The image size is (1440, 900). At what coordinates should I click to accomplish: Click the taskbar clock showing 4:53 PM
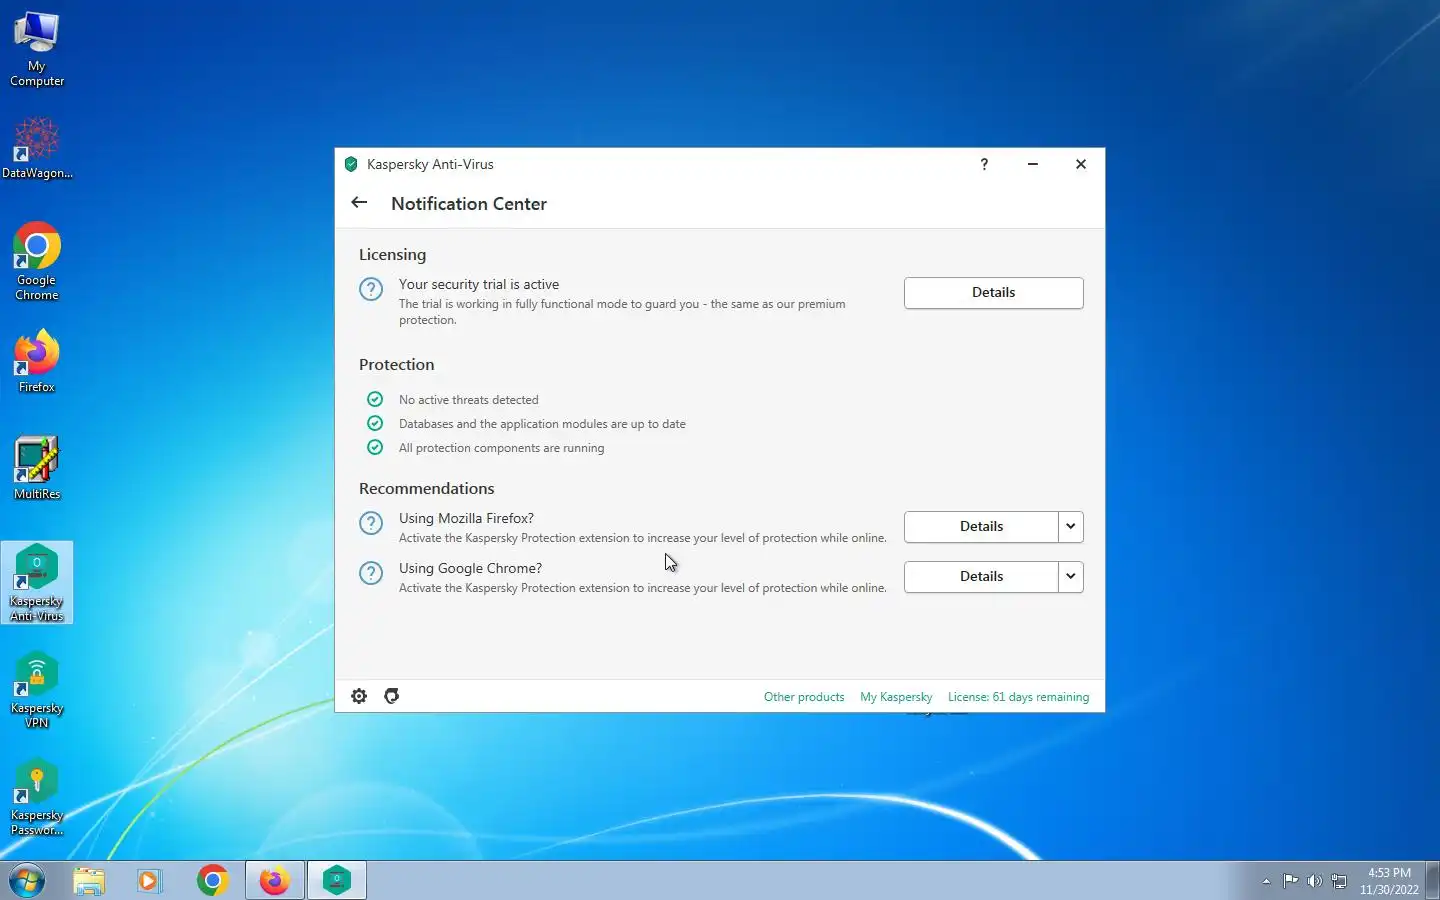1389,881
